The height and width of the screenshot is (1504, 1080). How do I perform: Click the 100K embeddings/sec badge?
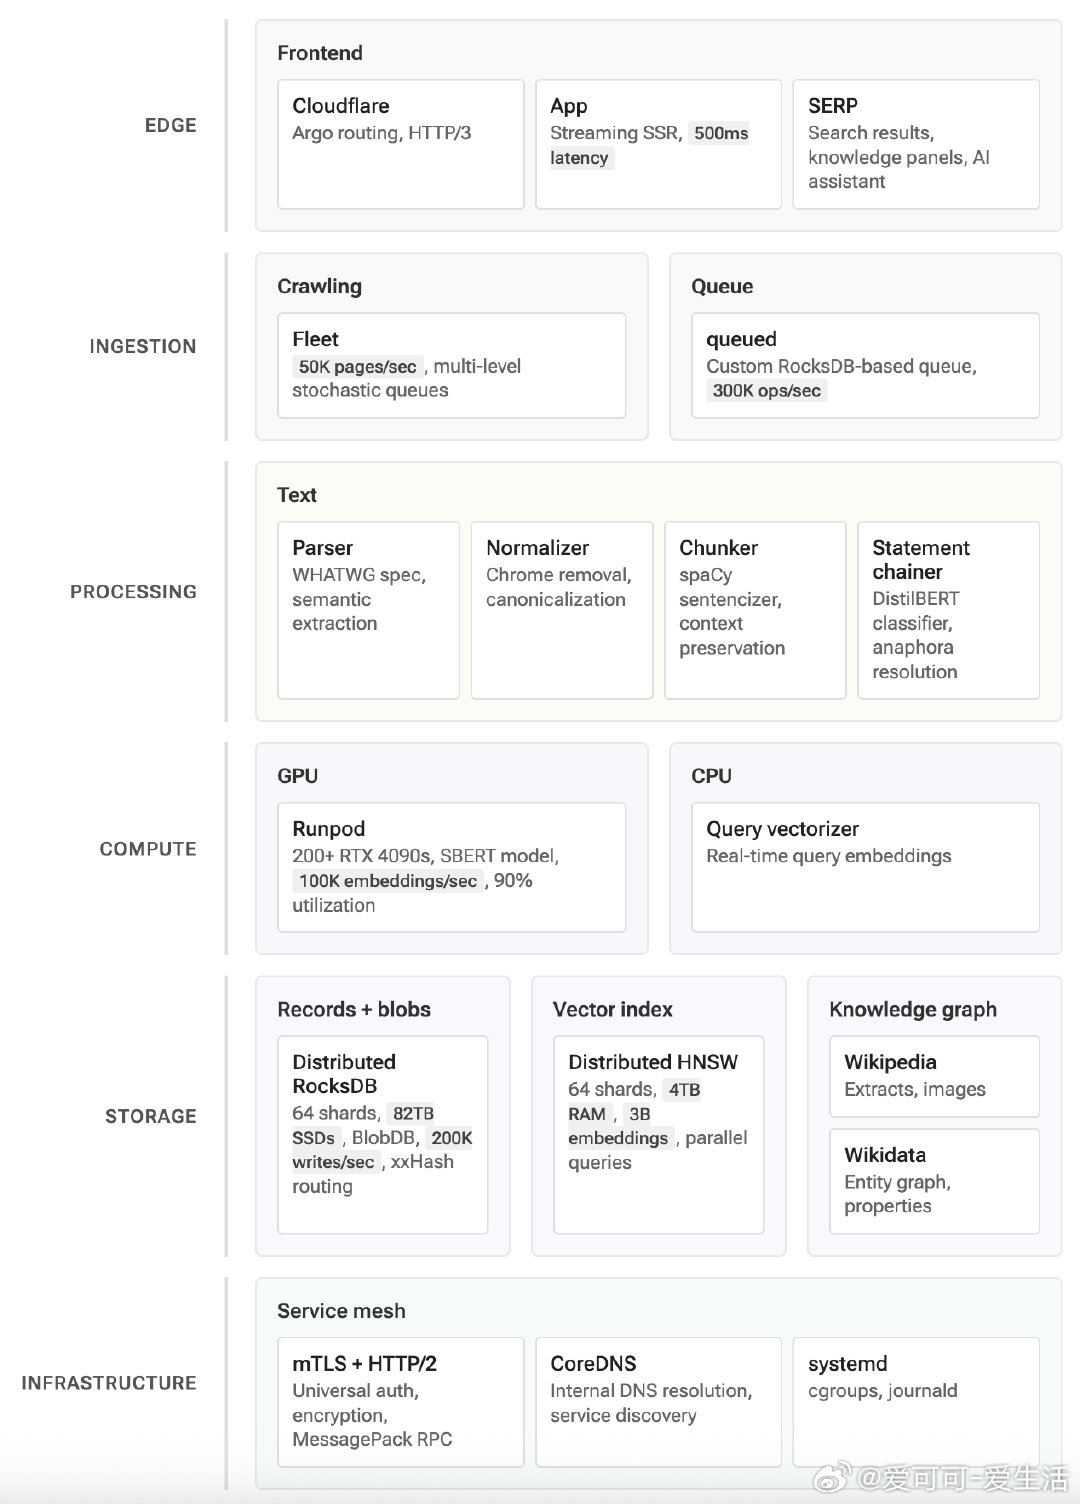coord(388,881)
